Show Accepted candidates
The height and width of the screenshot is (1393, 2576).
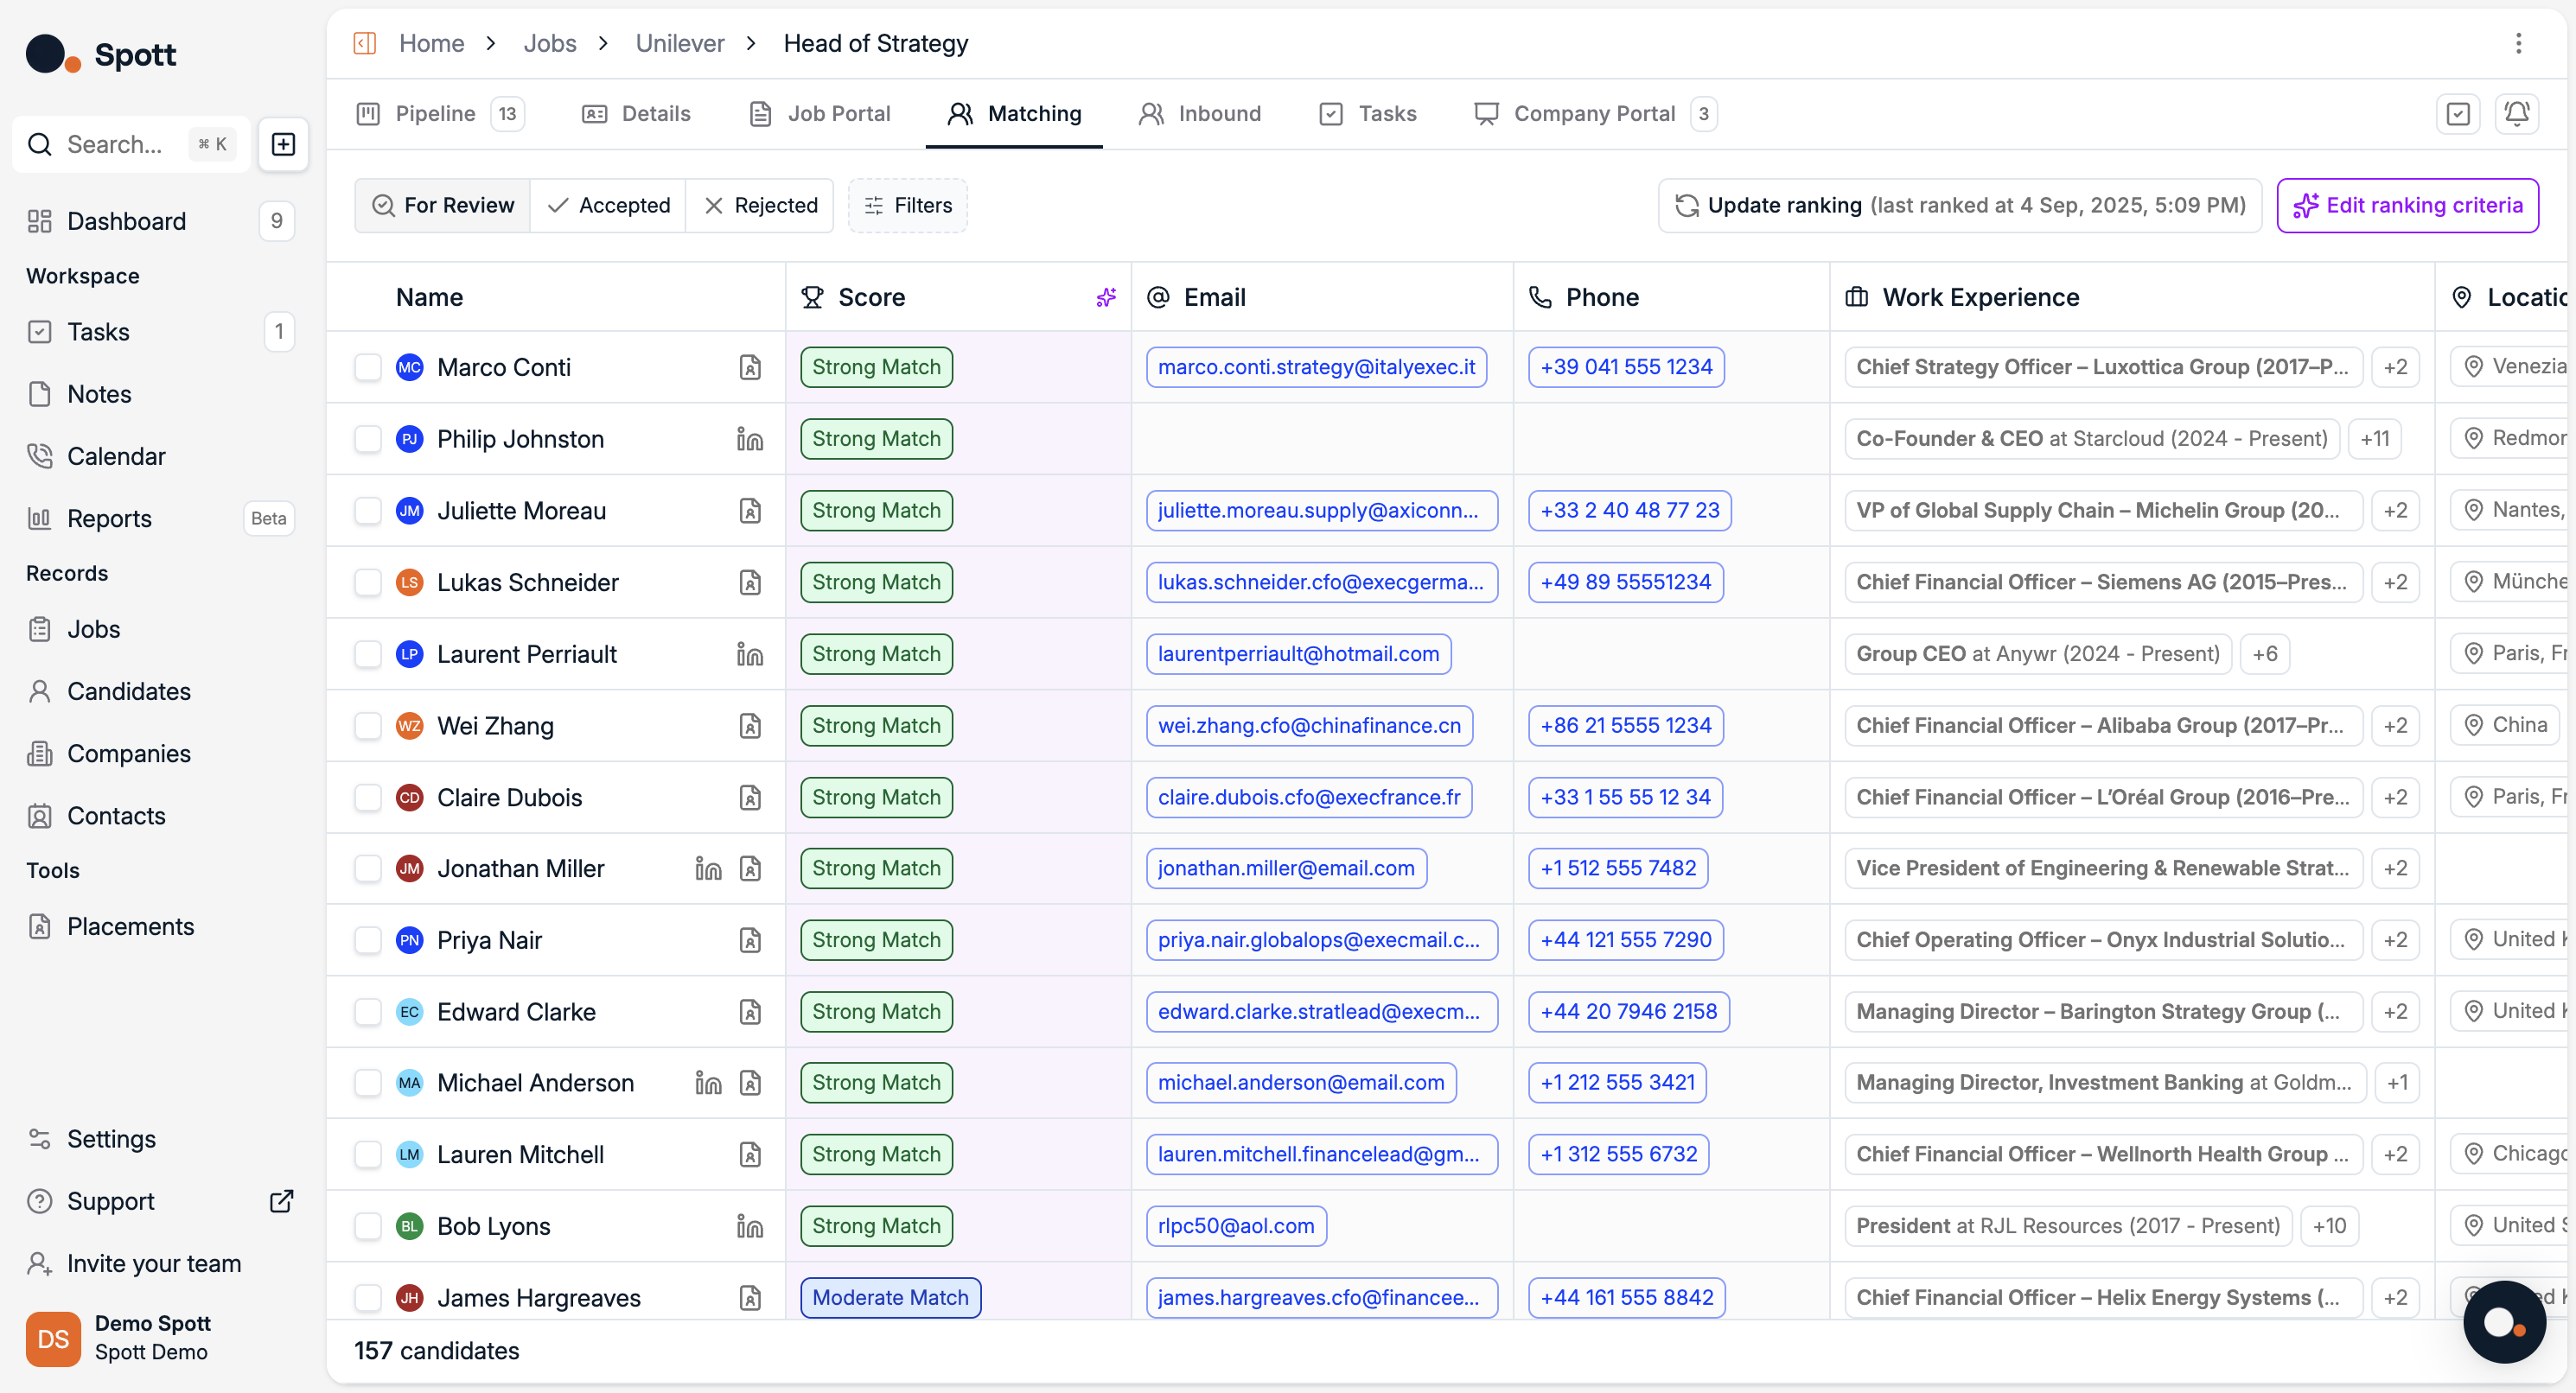pyautogui.click(x=609, y=205)
